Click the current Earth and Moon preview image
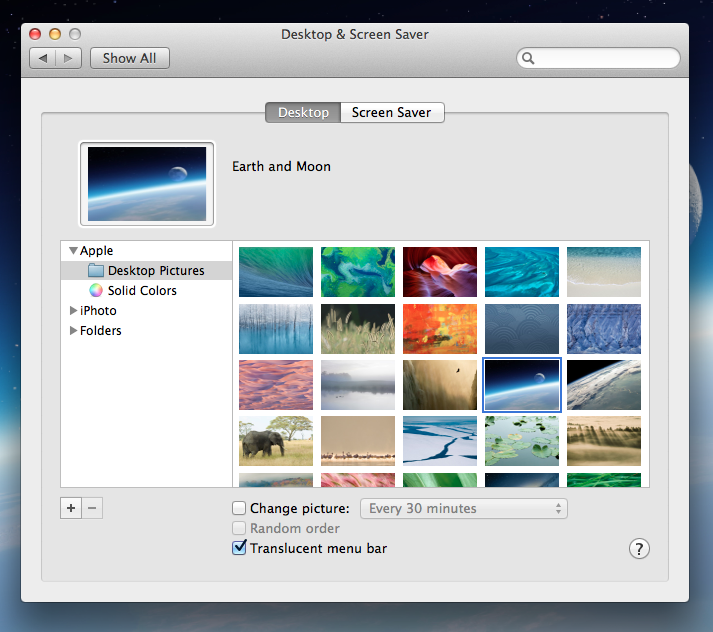Viewport: 713px width, 632px height. coord(147,184)
